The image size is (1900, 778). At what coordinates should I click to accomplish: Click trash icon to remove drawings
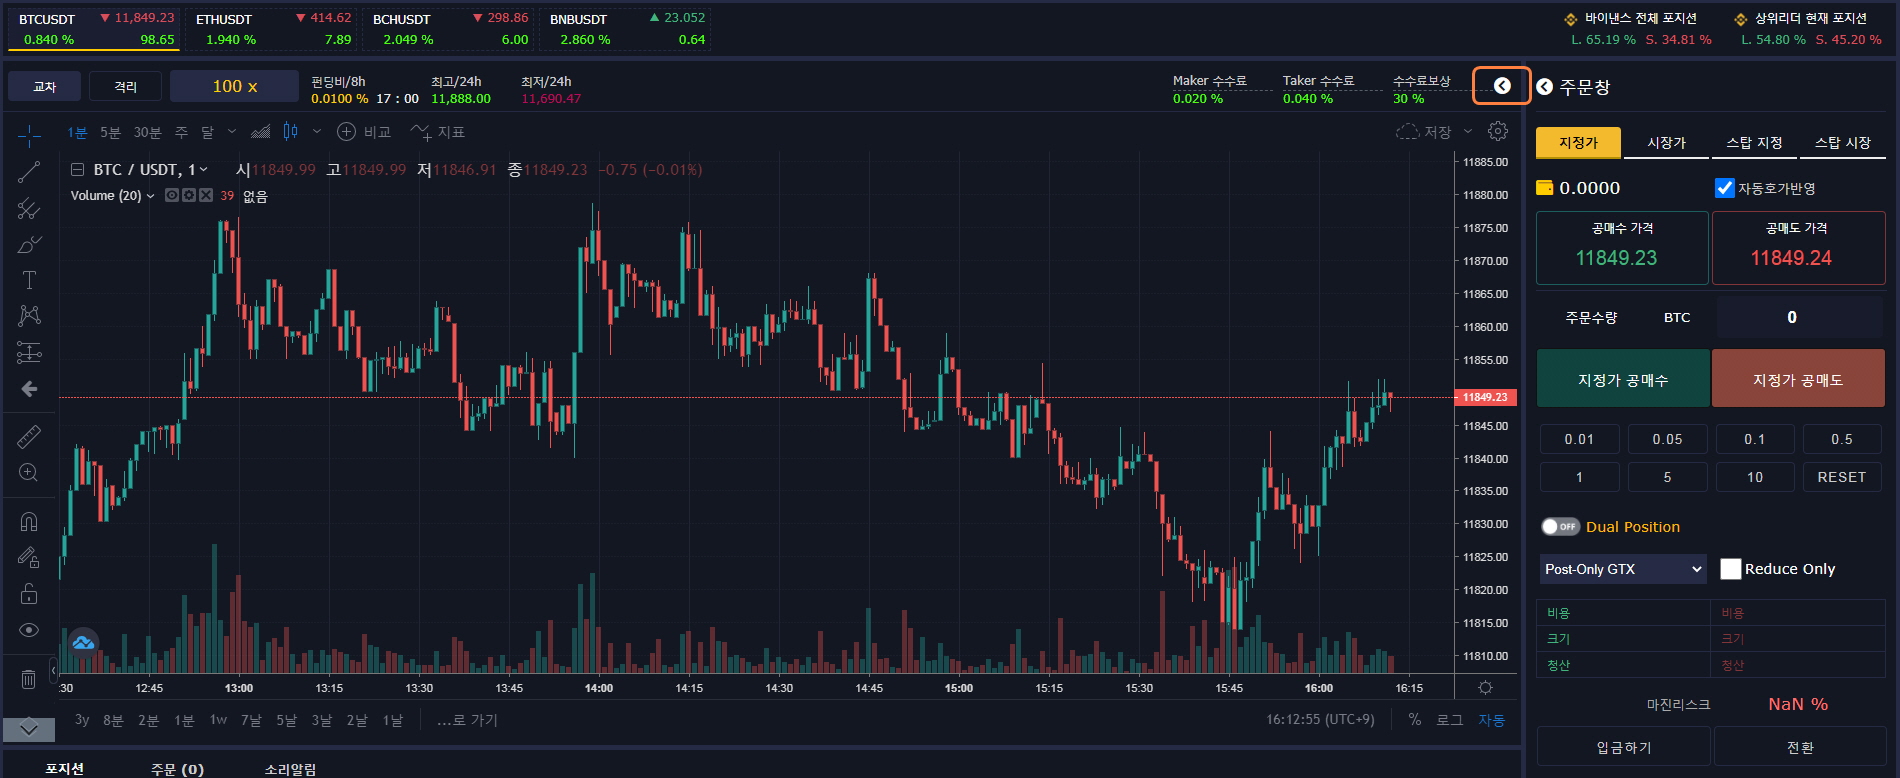point(29,680)
